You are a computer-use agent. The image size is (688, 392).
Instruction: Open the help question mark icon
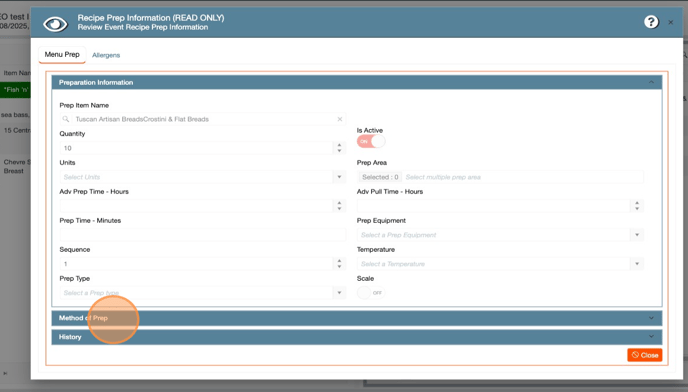[651, 22]
